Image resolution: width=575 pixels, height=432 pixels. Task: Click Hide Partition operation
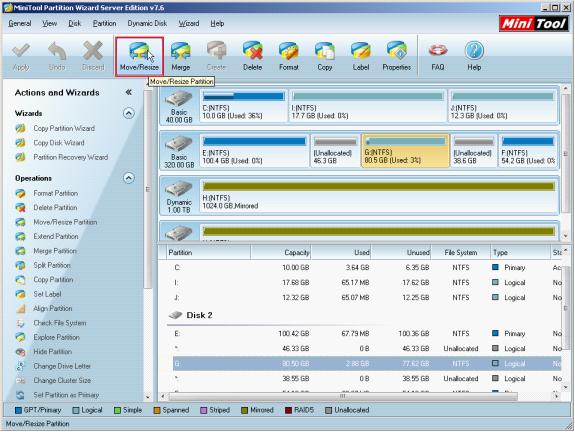52,351
